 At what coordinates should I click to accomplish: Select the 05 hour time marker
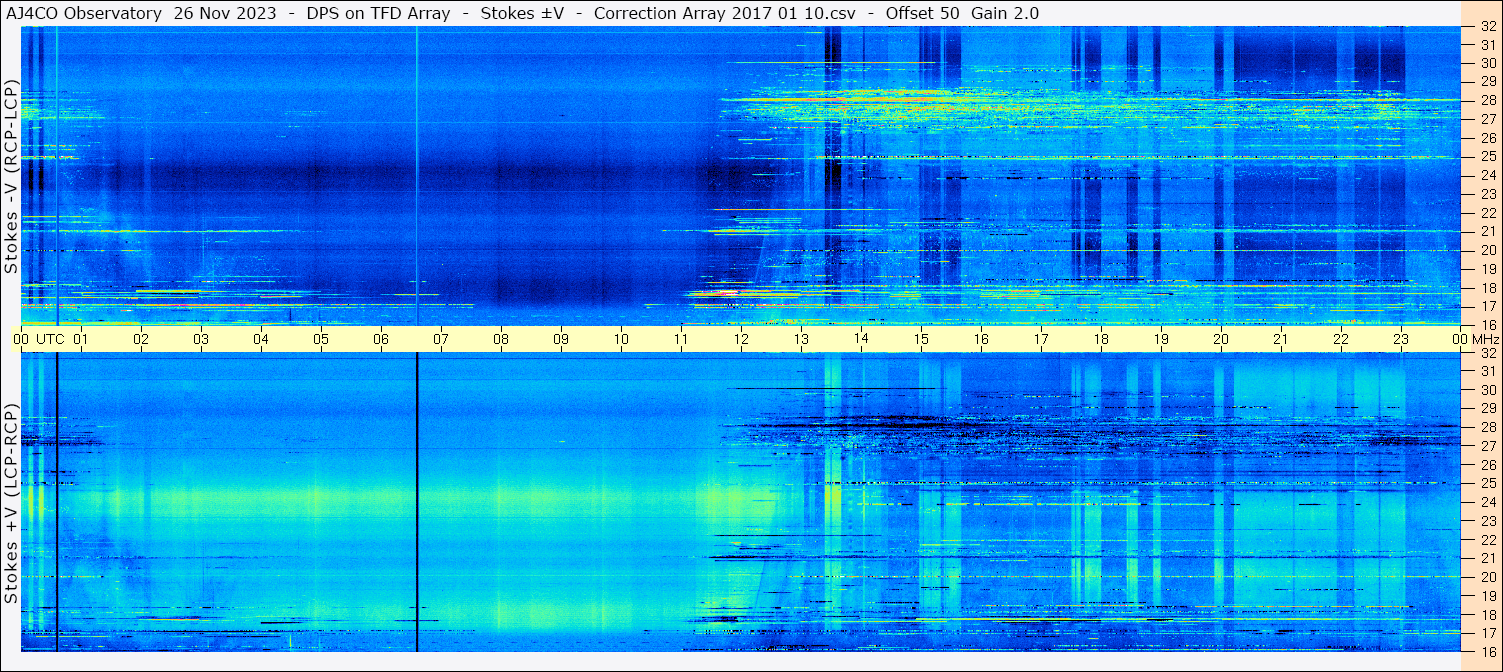click(321, 339)
